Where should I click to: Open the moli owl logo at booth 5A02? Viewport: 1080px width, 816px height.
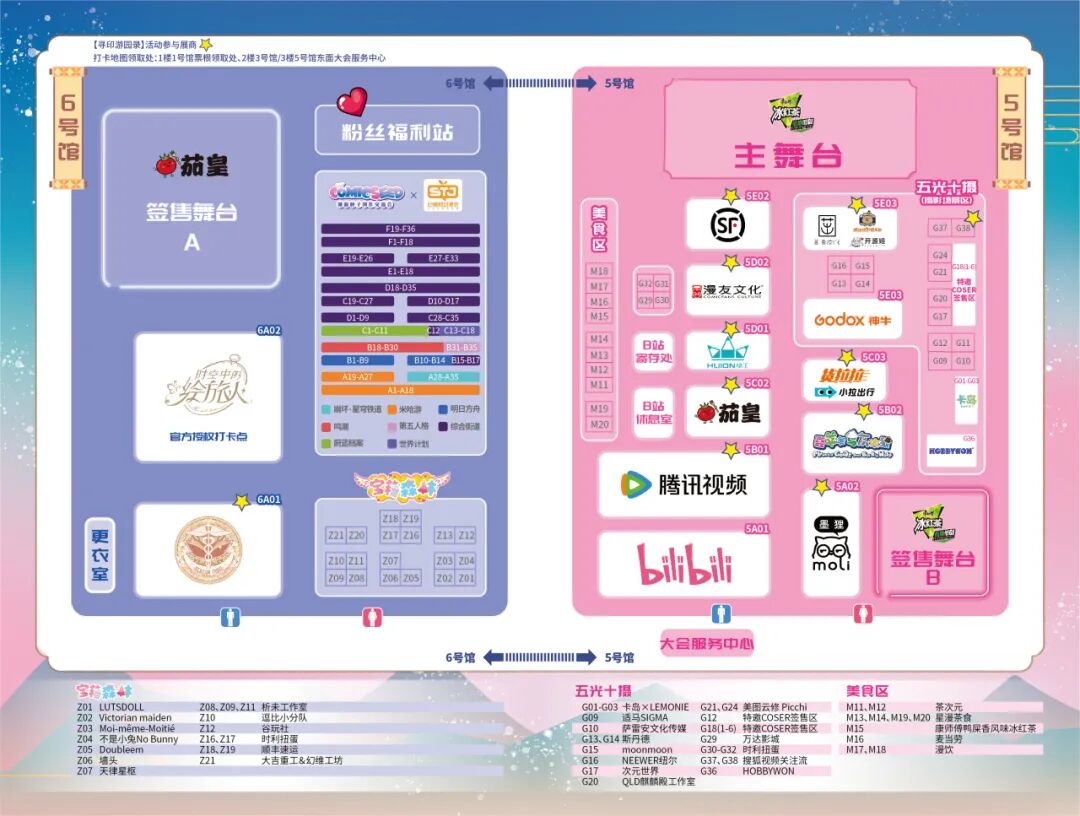pyautogui.click(x=831, y=544)
